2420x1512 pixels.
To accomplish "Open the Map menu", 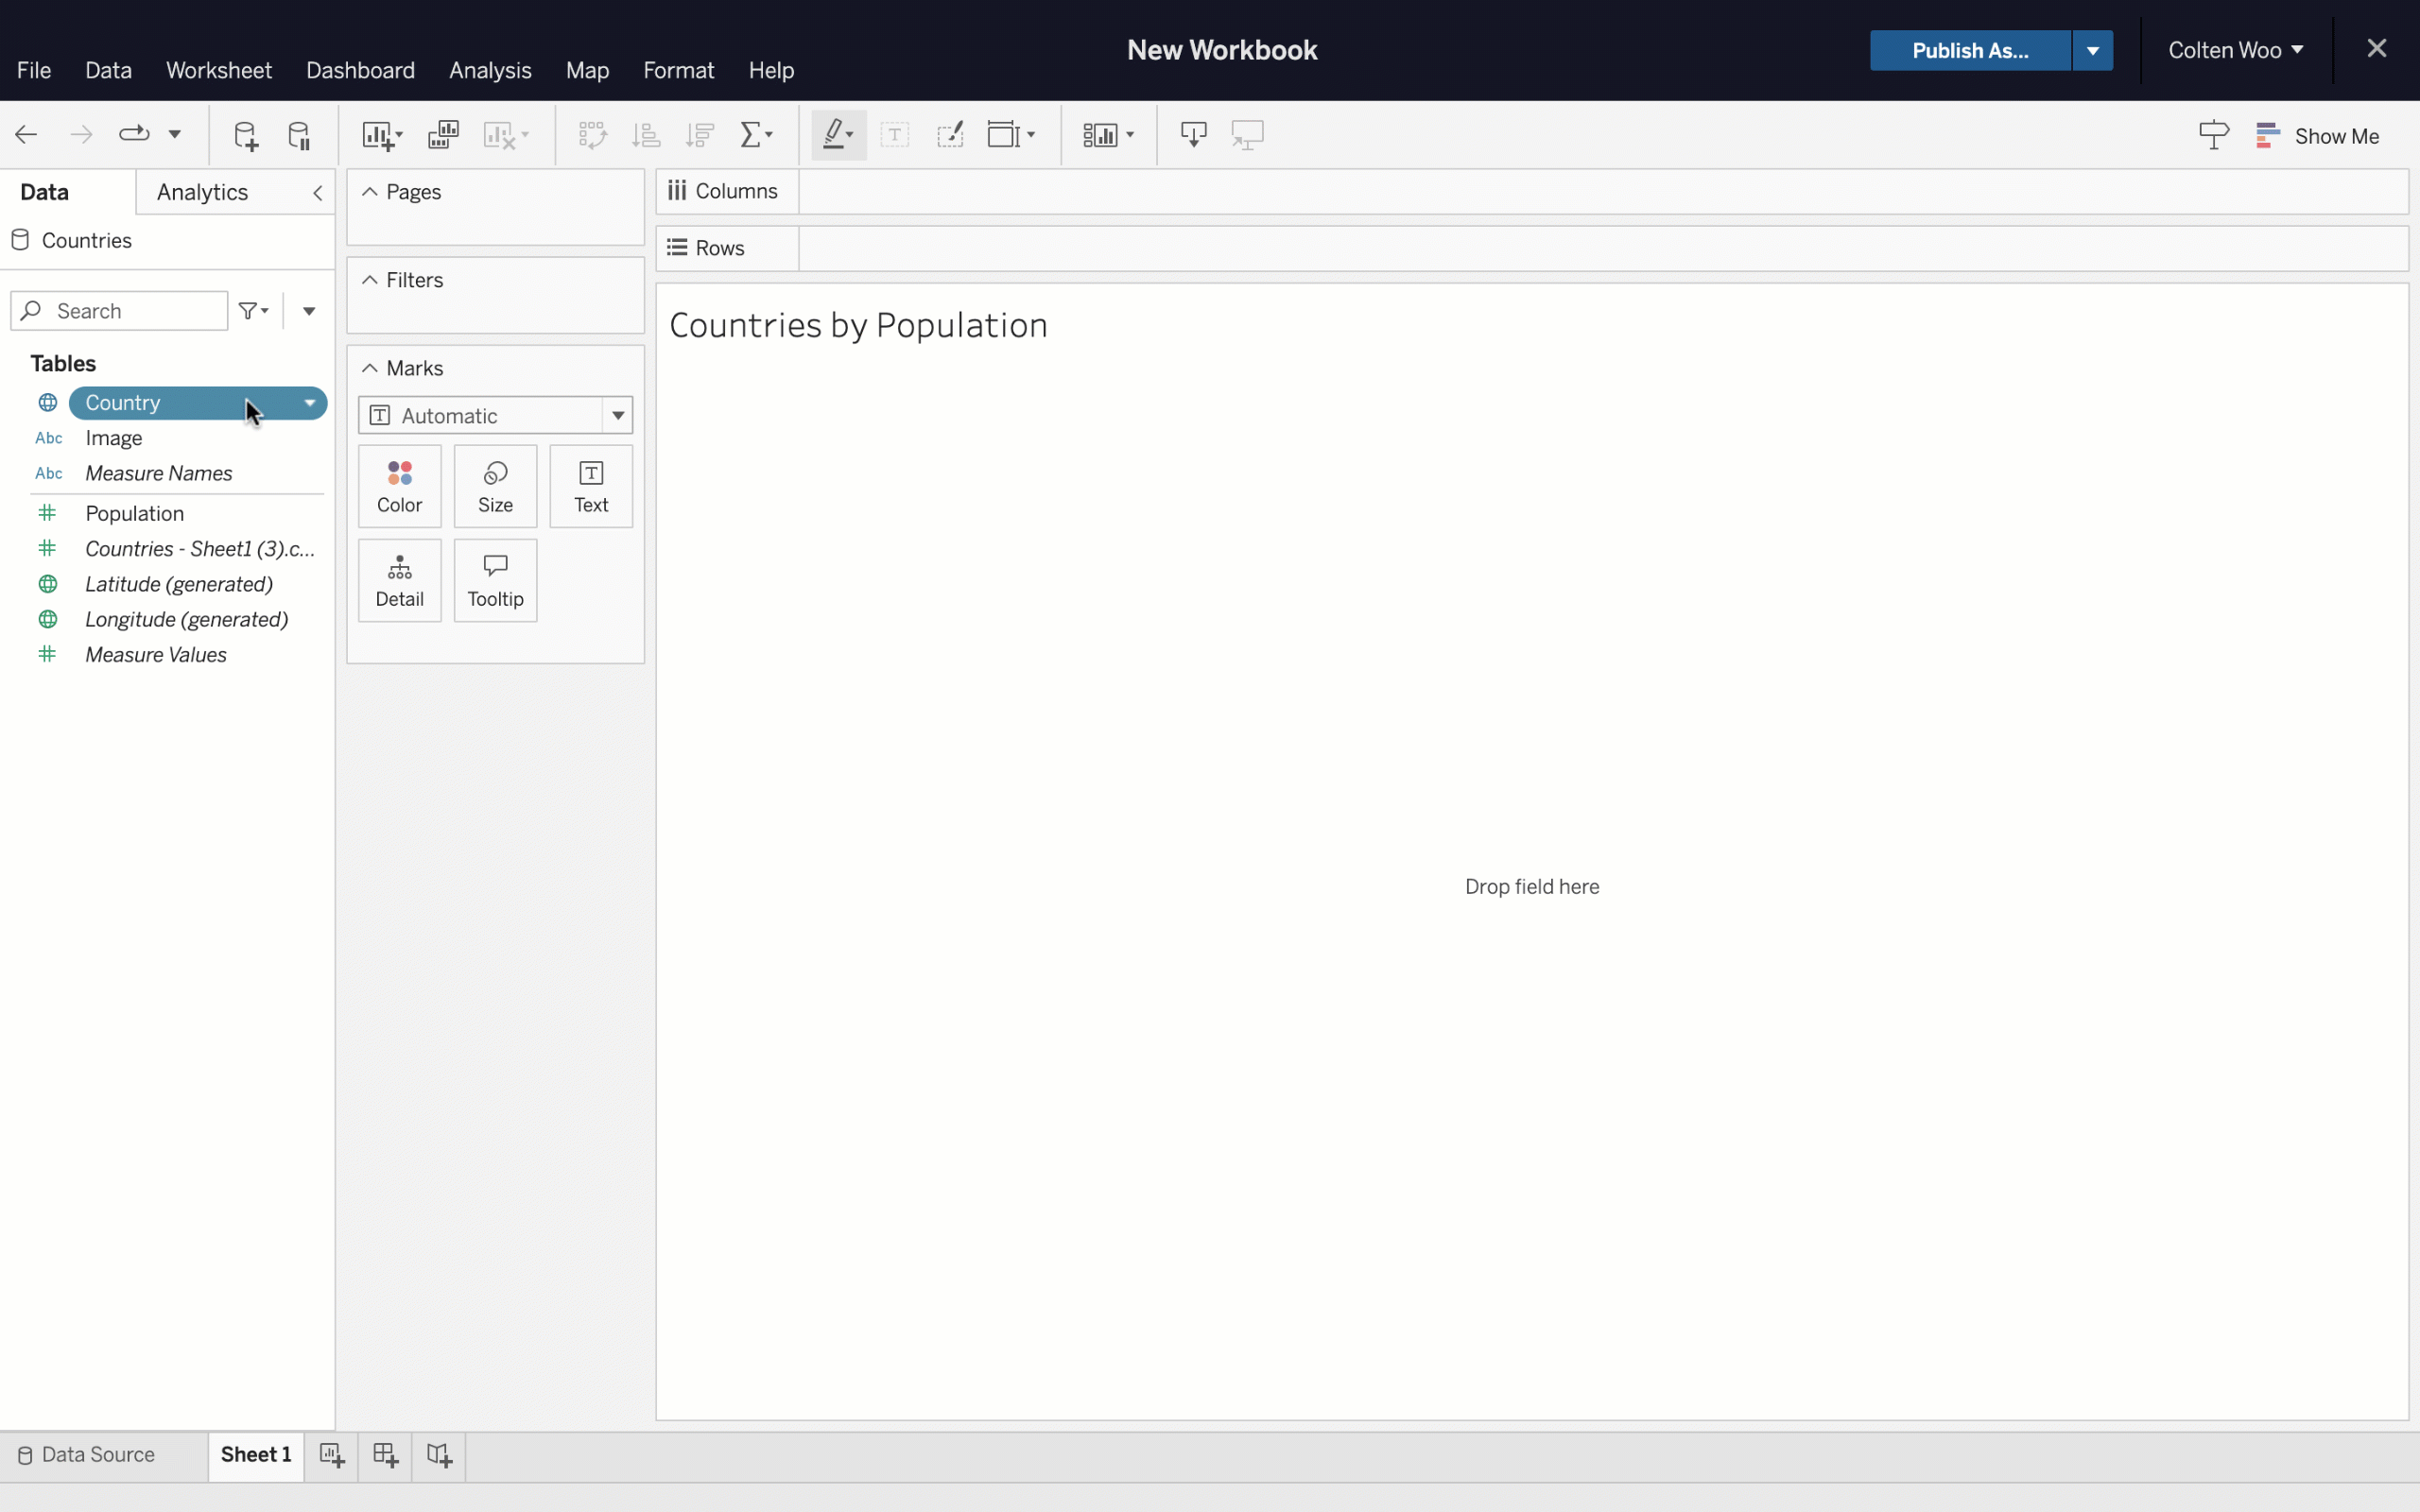I will pyautogui.click(x=587, y=70).
